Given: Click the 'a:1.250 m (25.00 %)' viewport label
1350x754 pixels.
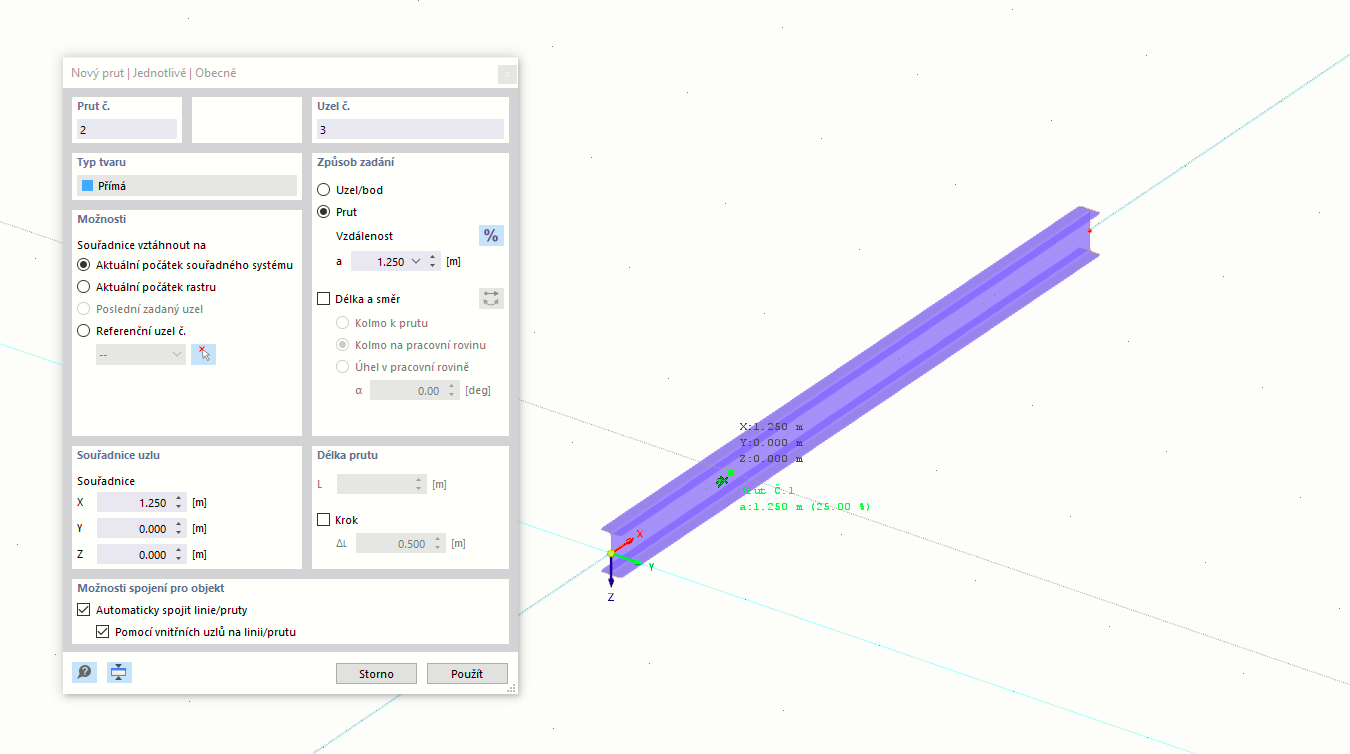Looking at the screenshot, I should pos(805,506).
